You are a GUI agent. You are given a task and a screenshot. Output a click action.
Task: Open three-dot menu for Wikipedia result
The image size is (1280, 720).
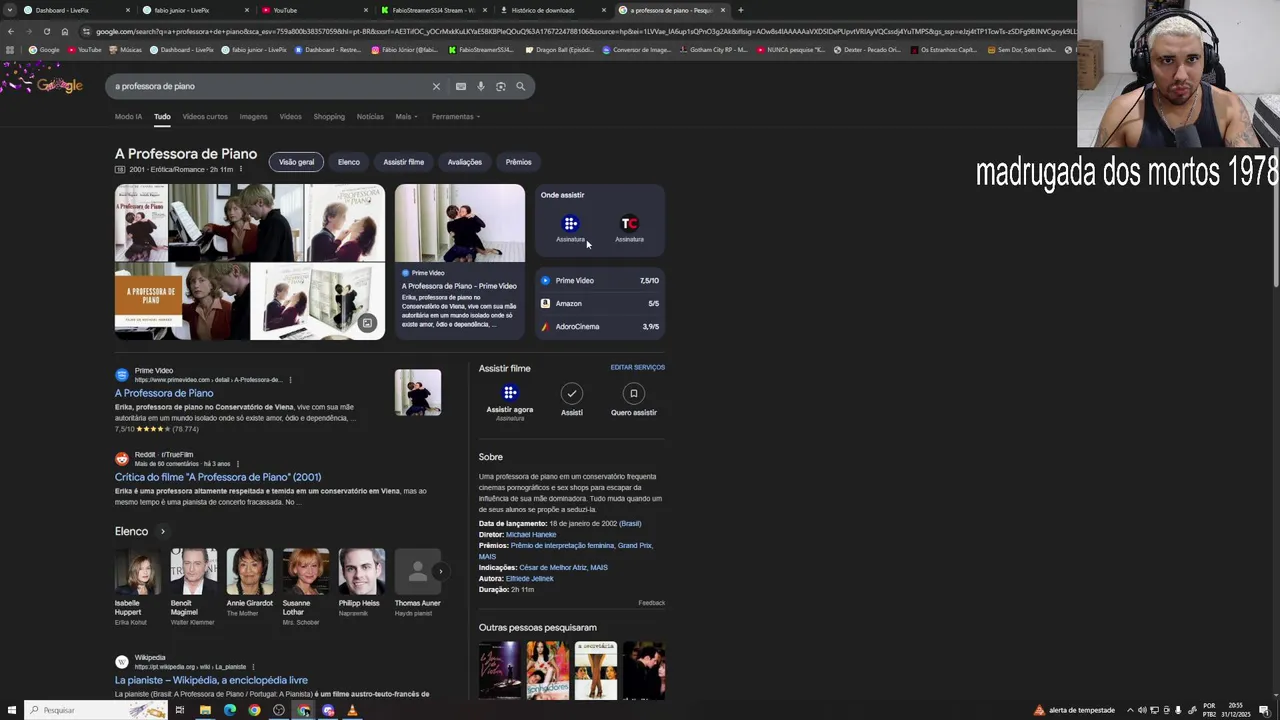pos(253,667)
